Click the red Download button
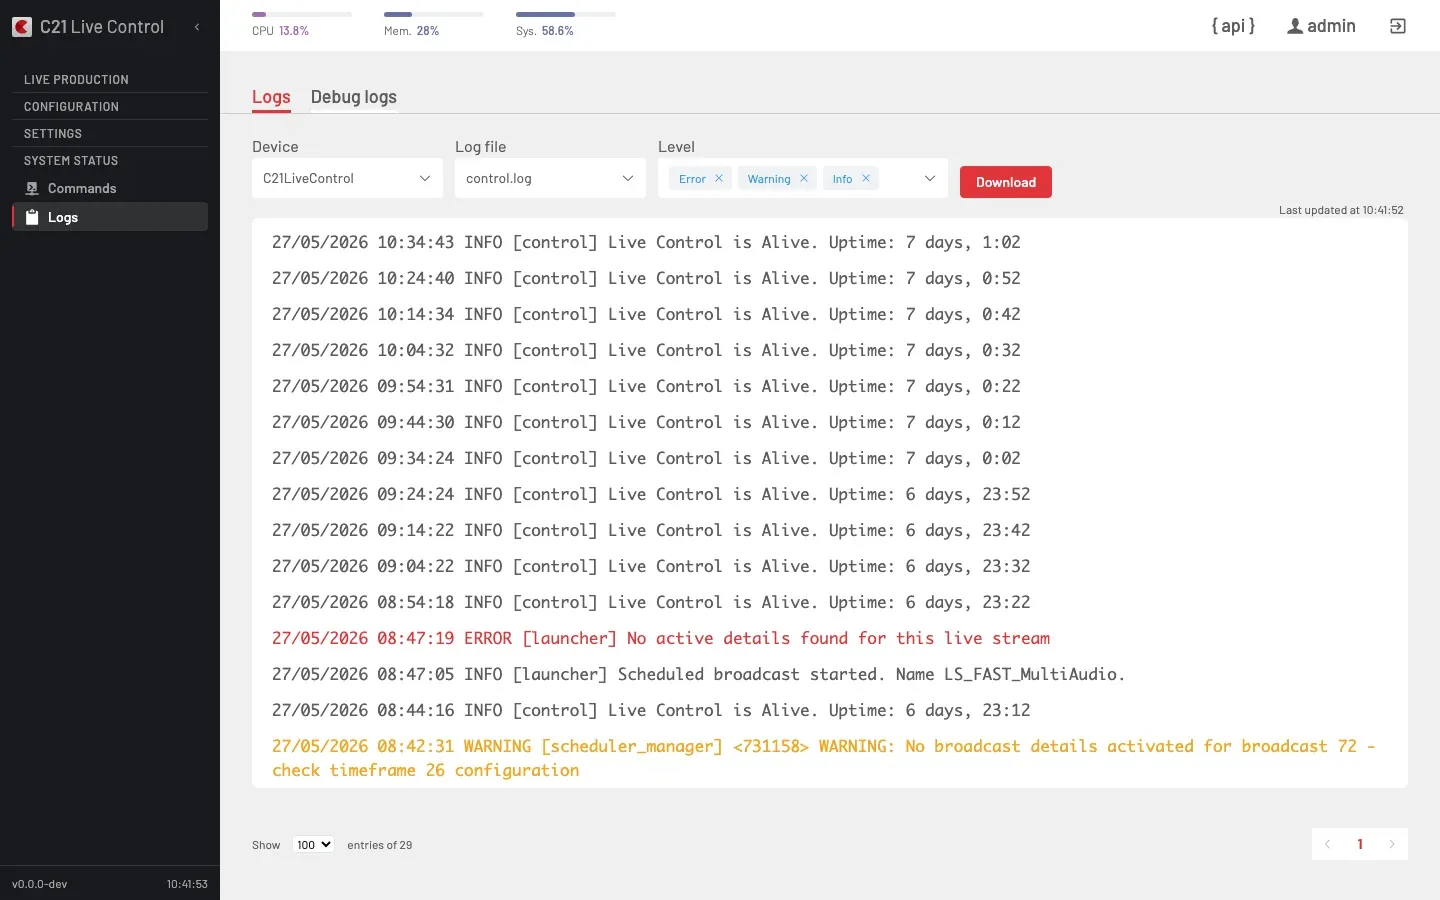This screenshot has height=900, width=1440. 1006,182
